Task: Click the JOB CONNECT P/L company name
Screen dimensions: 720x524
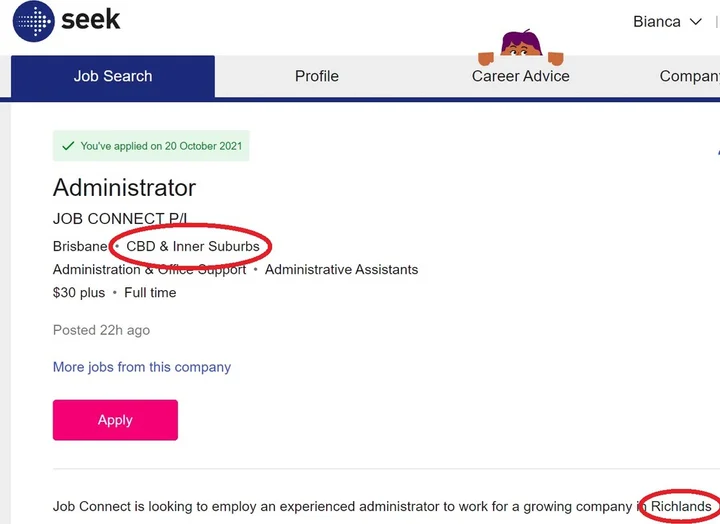Action: (120, 219)
